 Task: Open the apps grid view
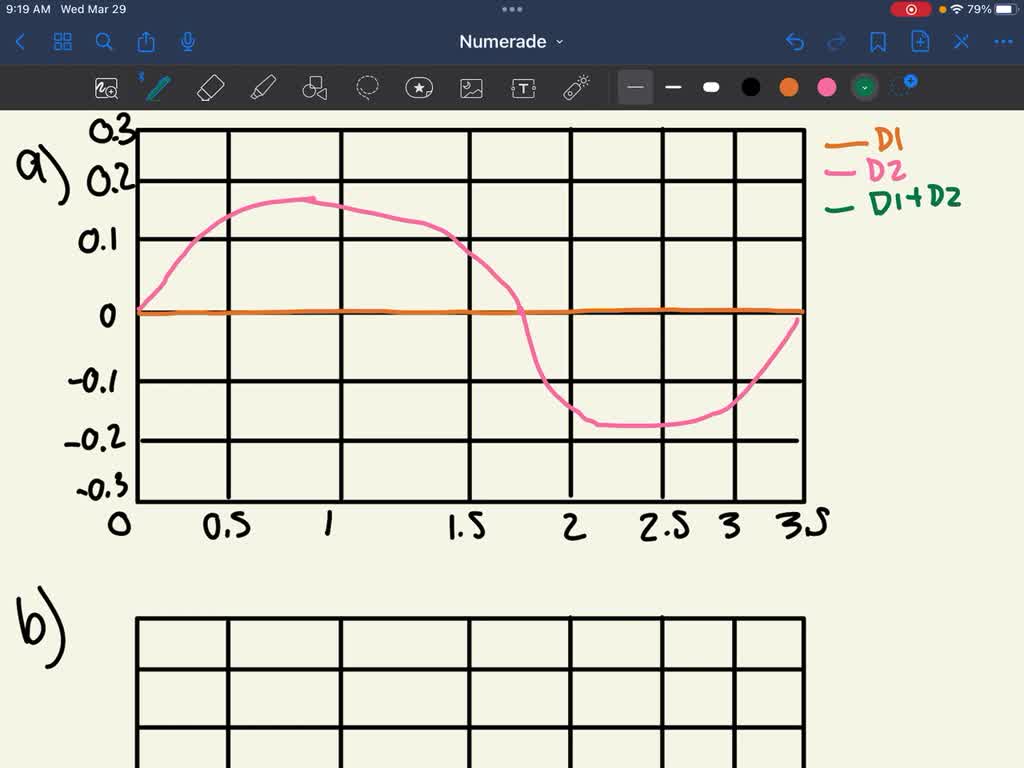click(x=62, y=41)
